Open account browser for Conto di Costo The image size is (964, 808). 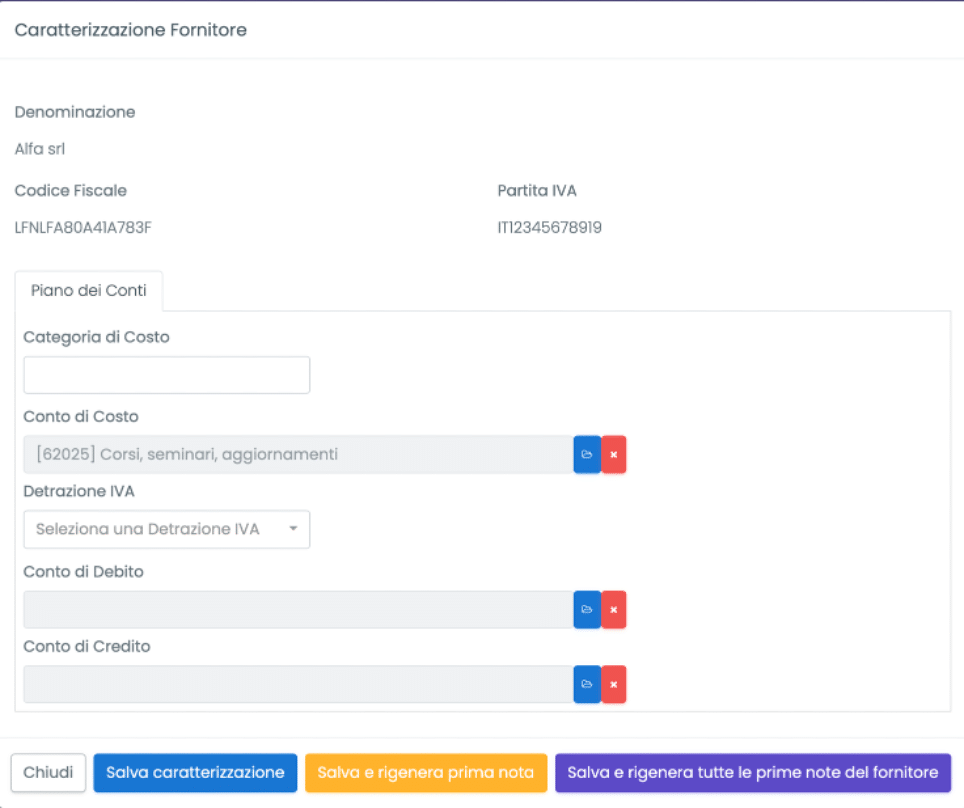587,454
